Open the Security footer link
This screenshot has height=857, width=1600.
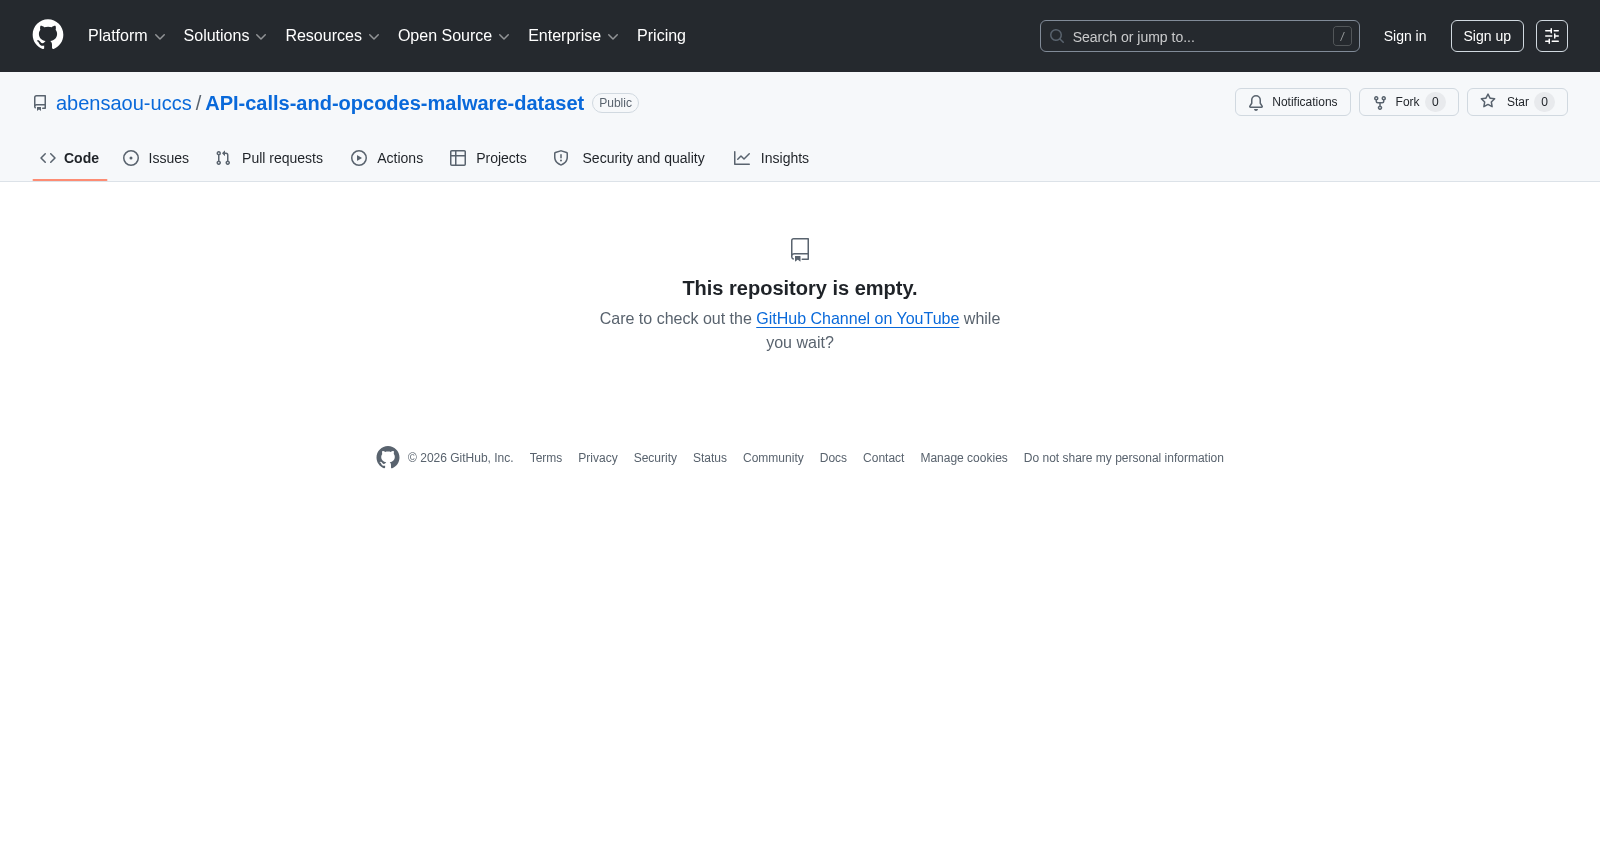pos(655,458)
